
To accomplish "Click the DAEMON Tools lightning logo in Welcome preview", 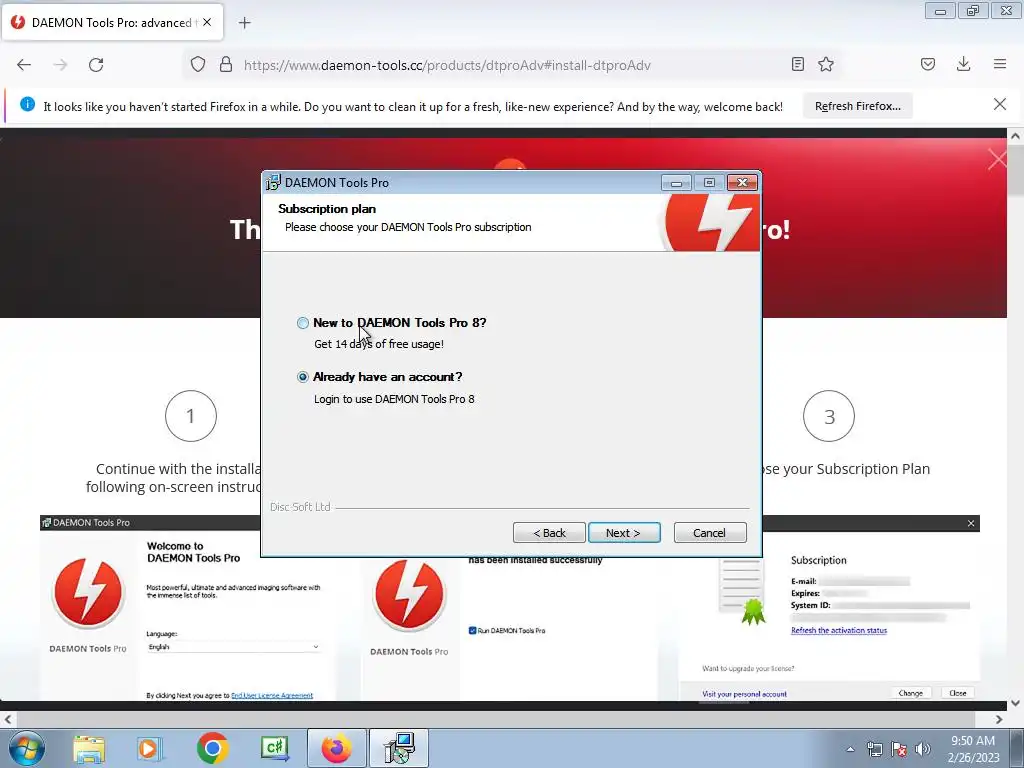I will (x=88, y=593).
